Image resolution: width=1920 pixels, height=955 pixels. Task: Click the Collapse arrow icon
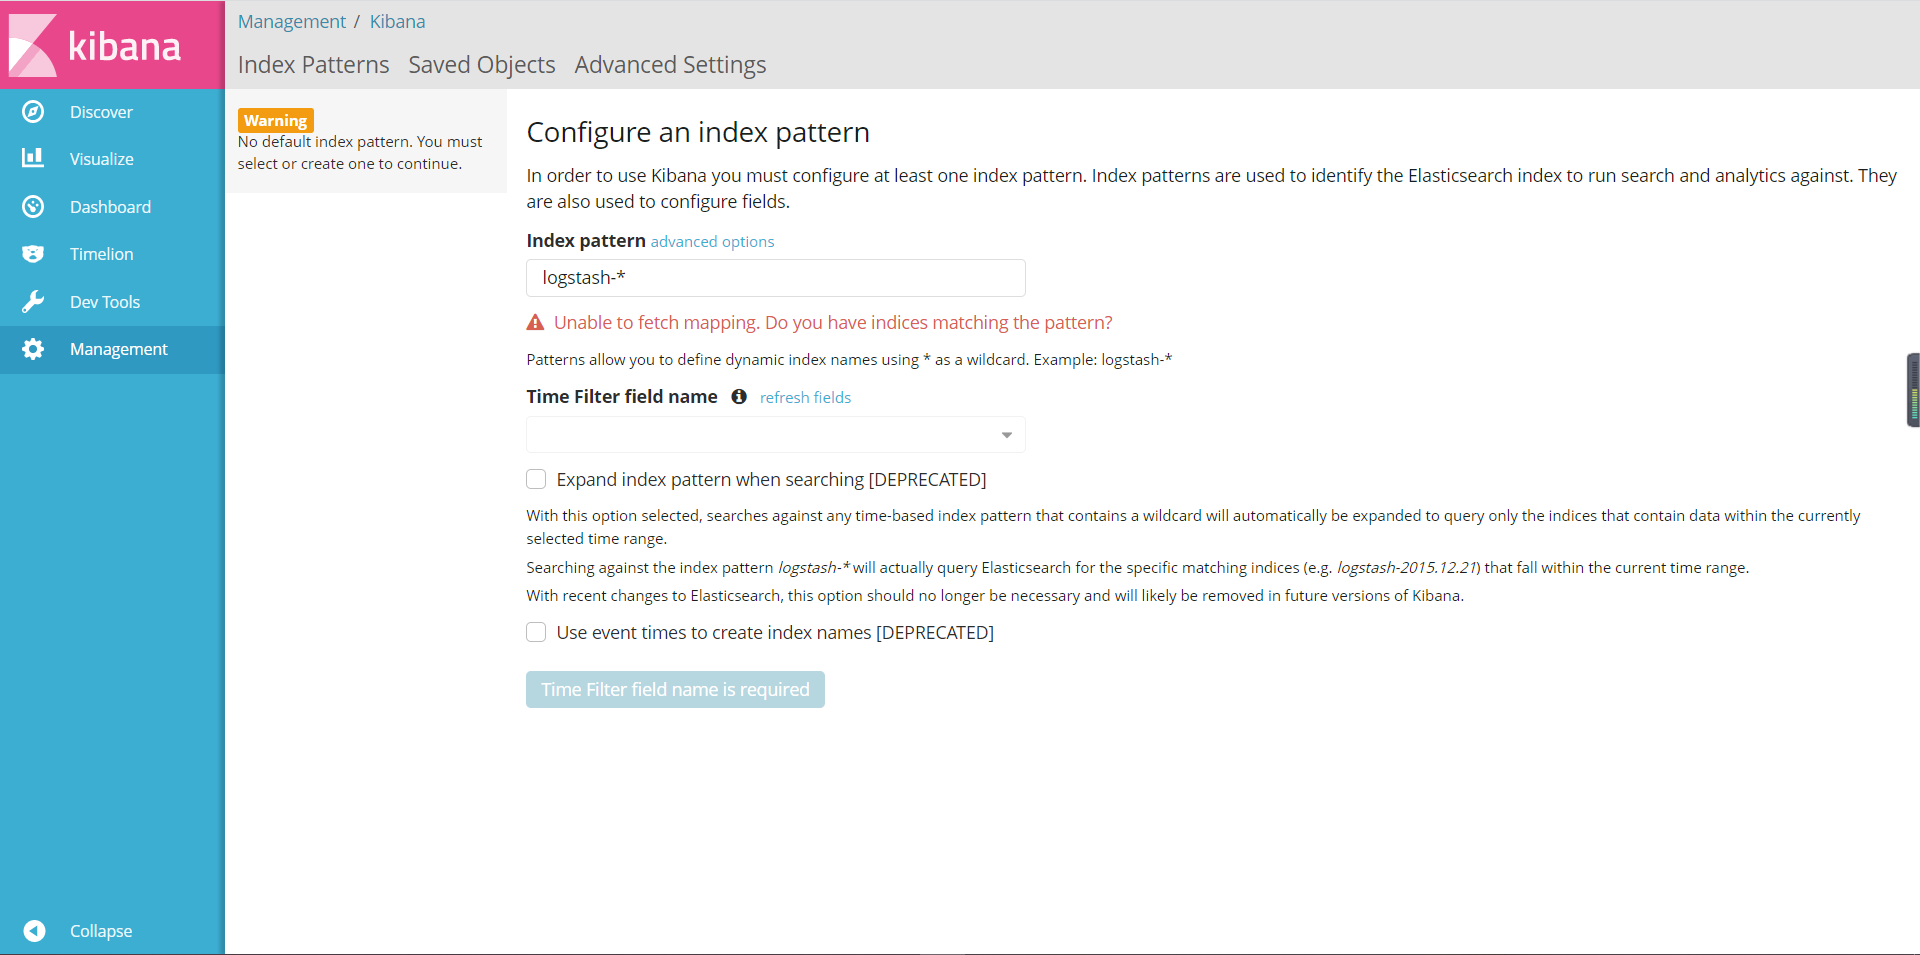click(34, 931)
